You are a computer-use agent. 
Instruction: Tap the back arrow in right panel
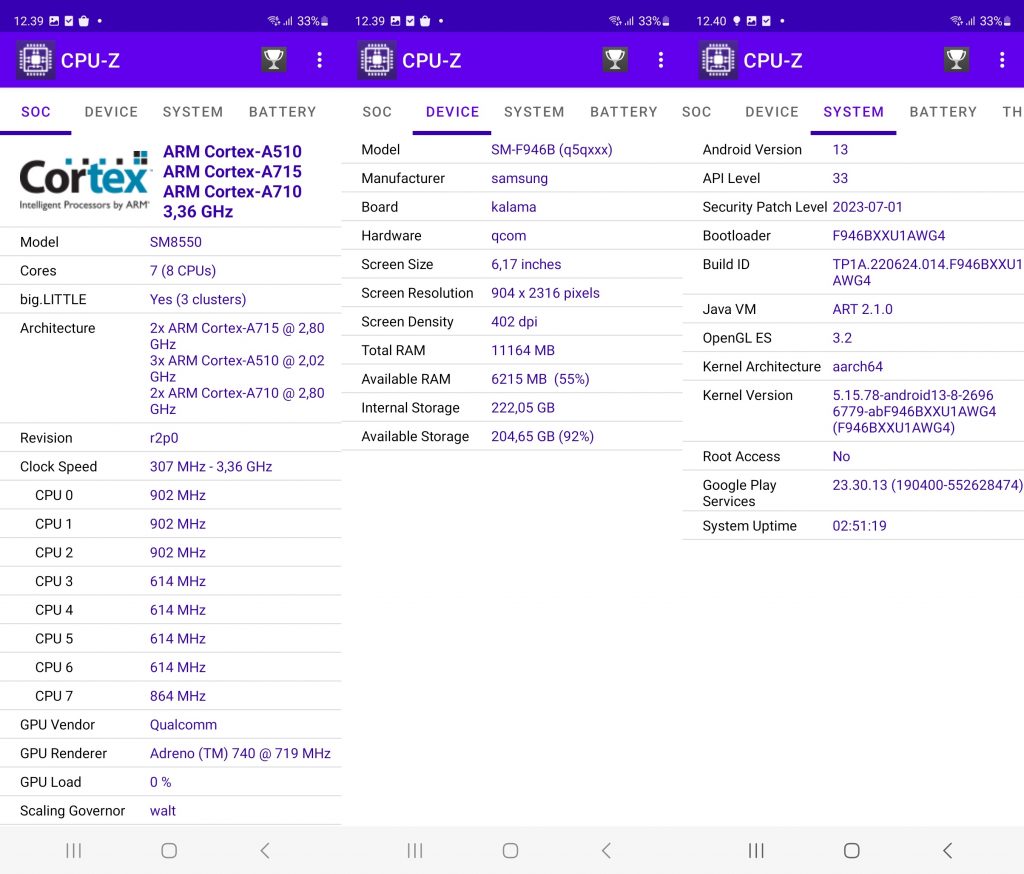(948, 850)
